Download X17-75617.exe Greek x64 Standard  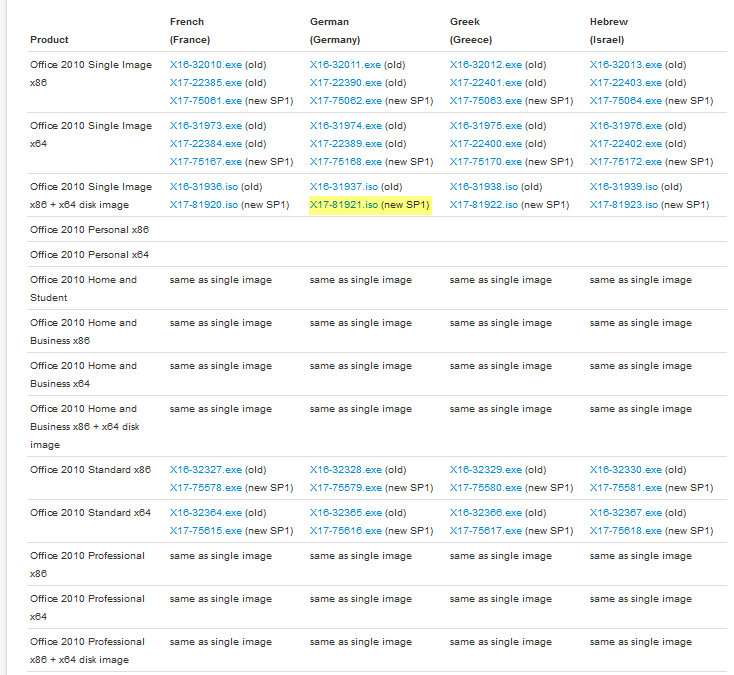tap(485, 531)
